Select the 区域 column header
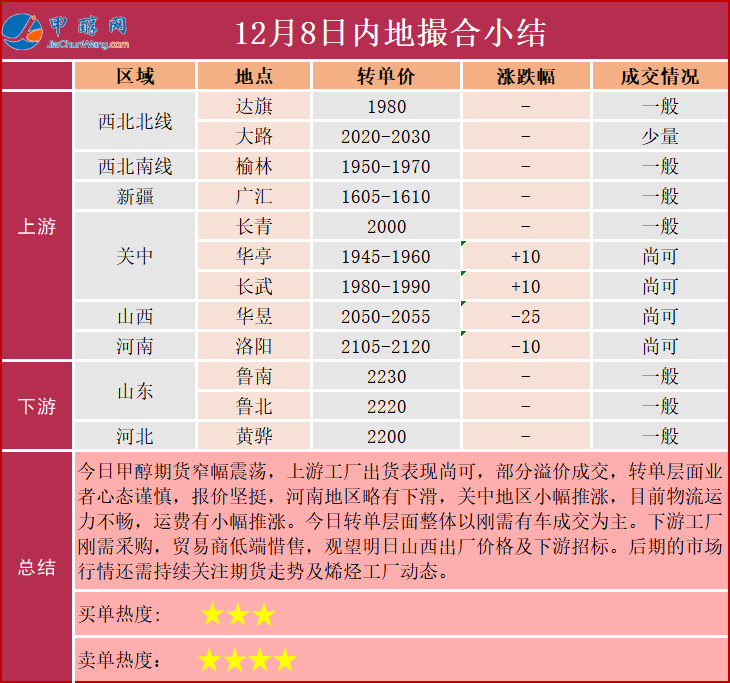Image resolution: width=730 pixels, height=683 pixels. [135, 77]
